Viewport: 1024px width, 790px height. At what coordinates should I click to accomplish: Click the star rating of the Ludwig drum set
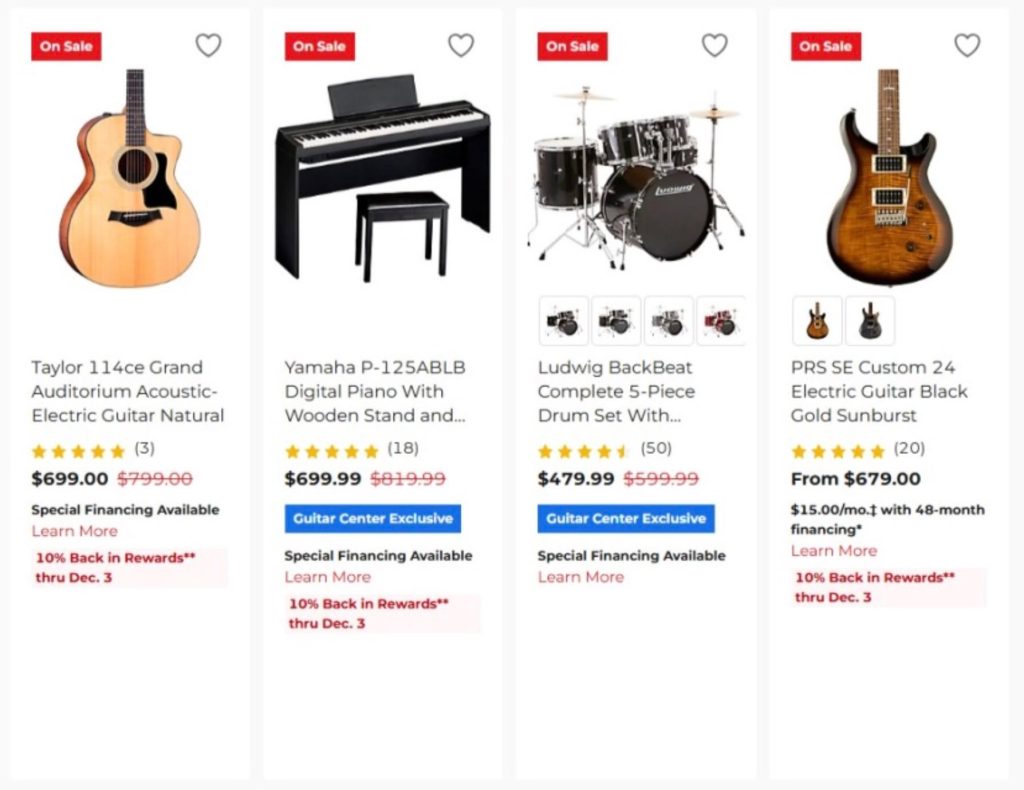click(x=585, y=449)
